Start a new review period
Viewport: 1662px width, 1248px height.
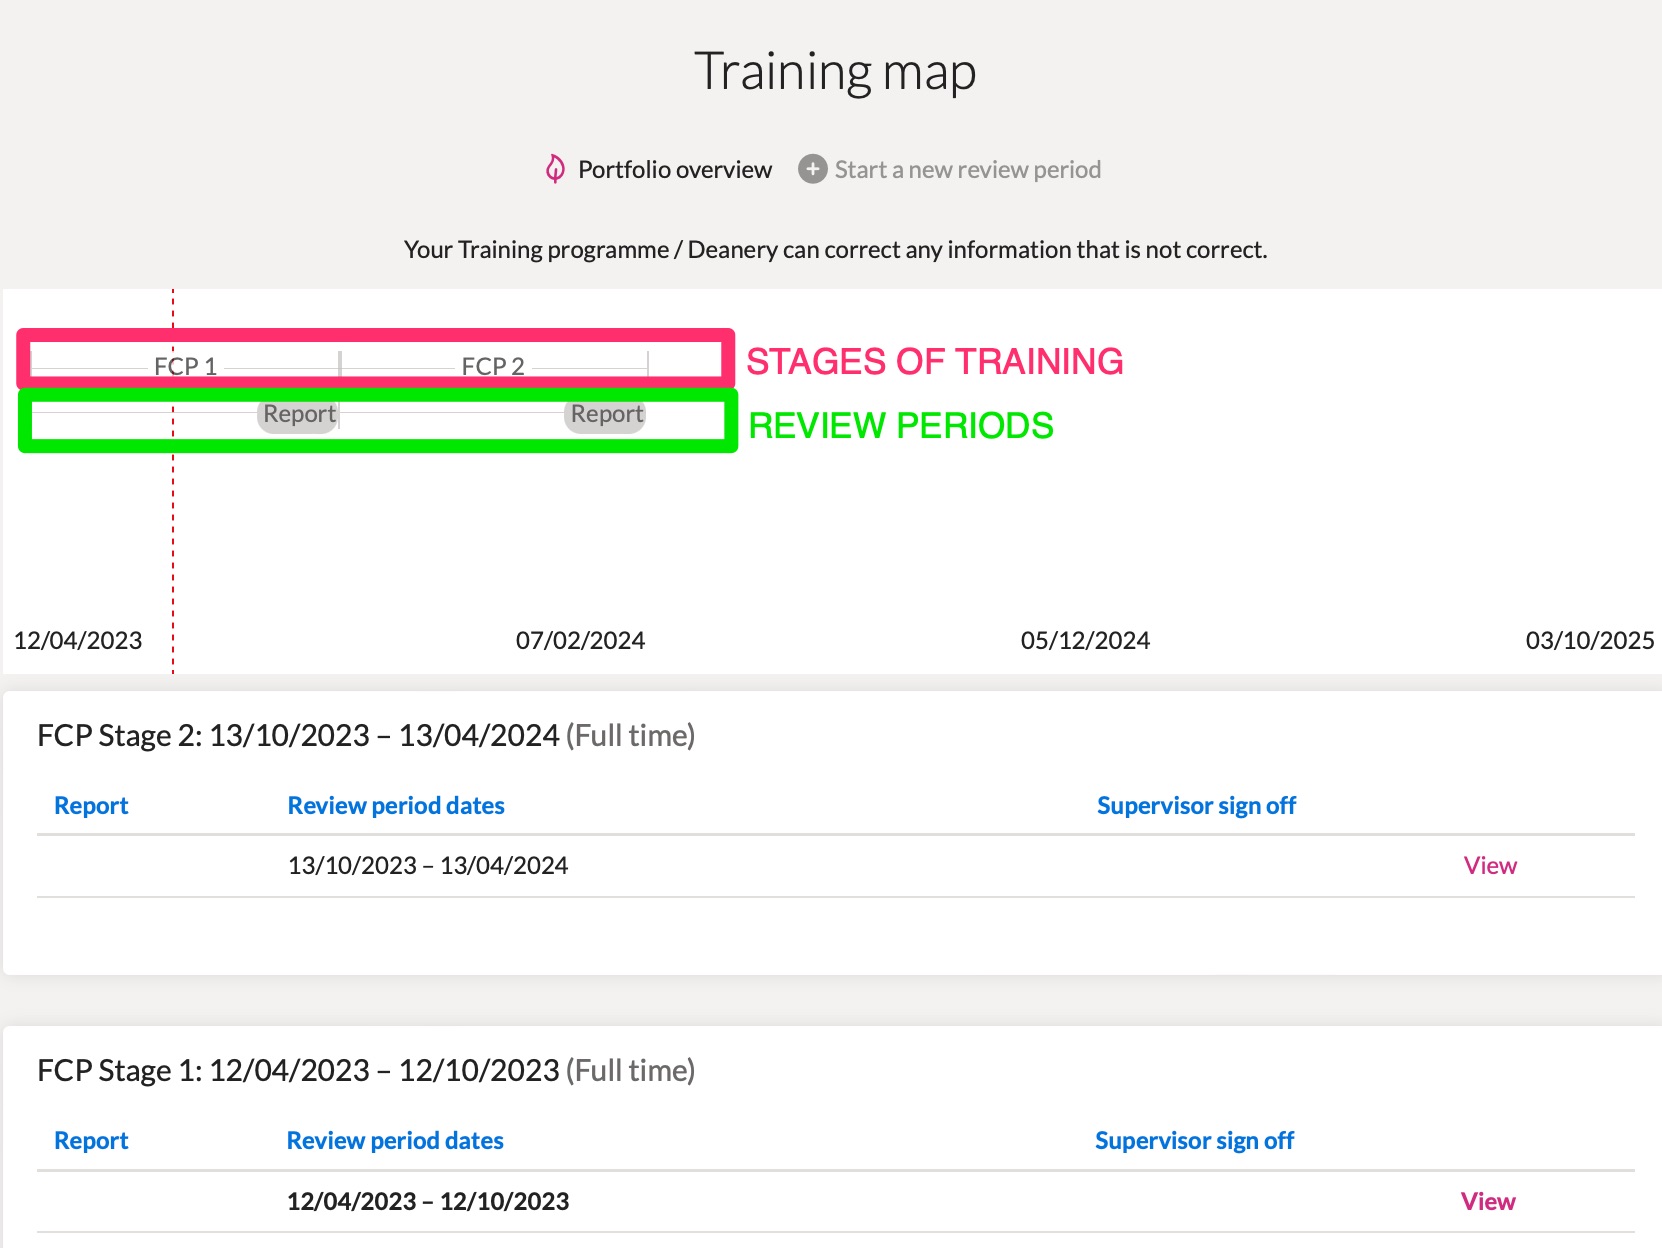click(968, 169)
